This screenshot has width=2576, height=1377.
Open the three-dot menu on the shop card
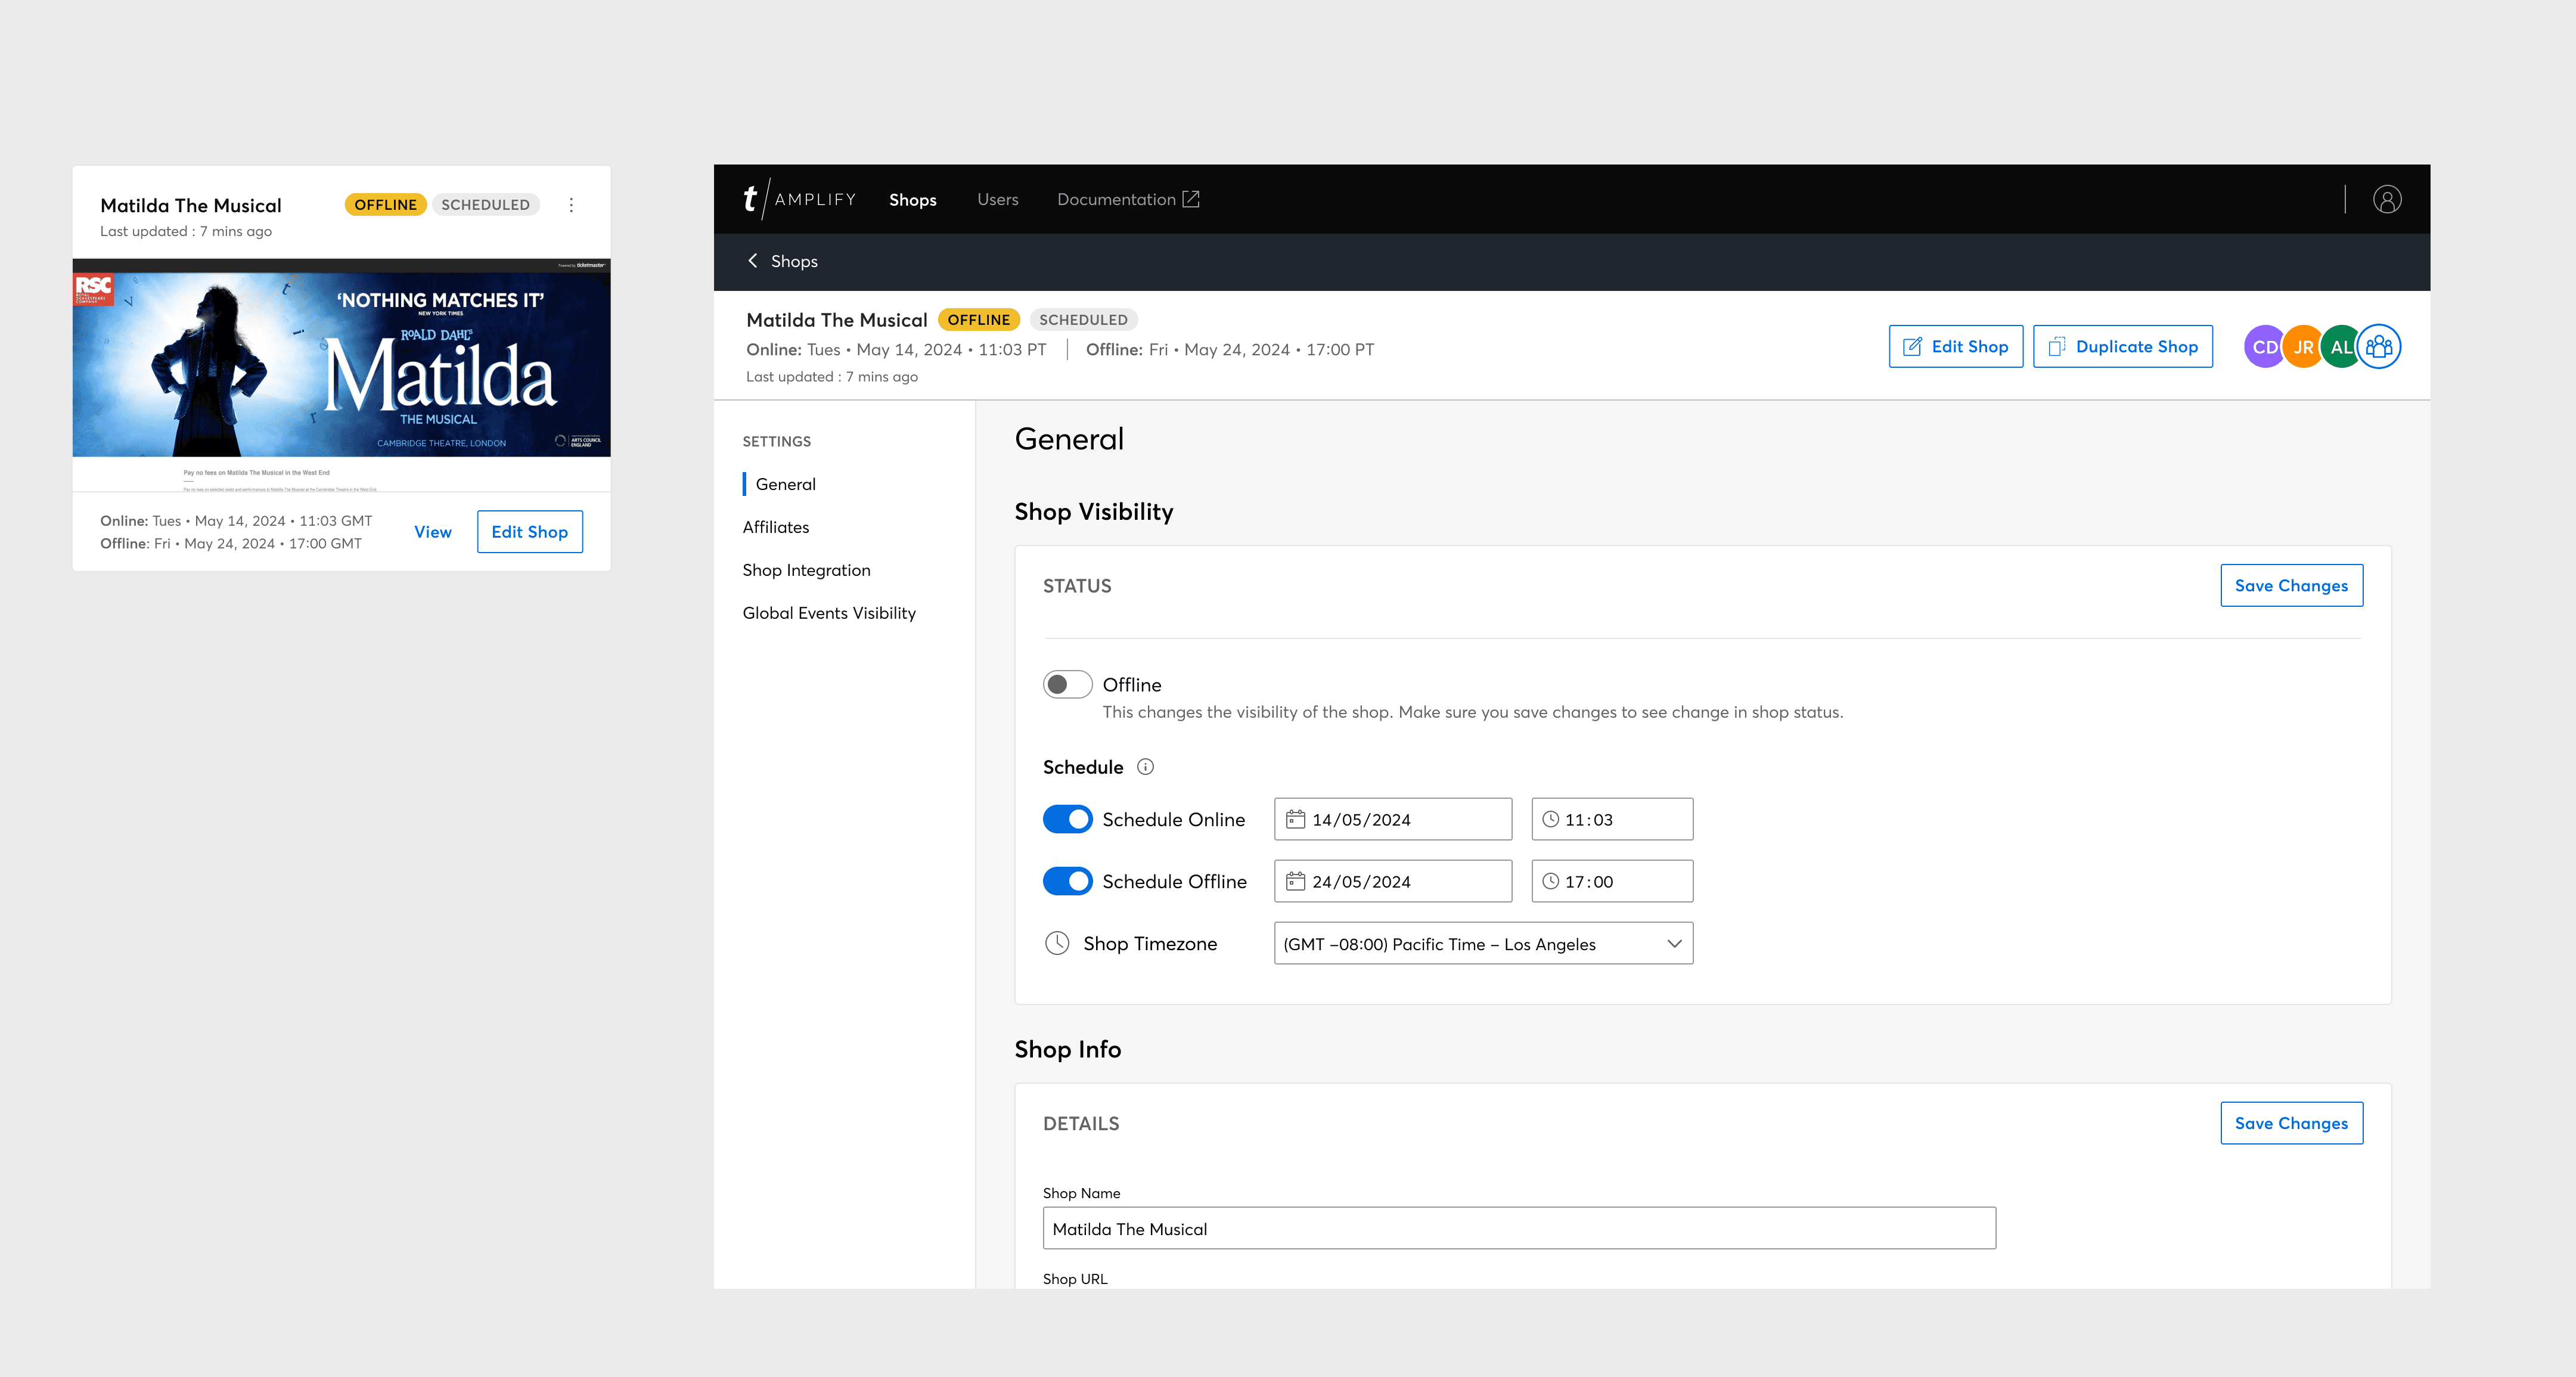point(571,205)
